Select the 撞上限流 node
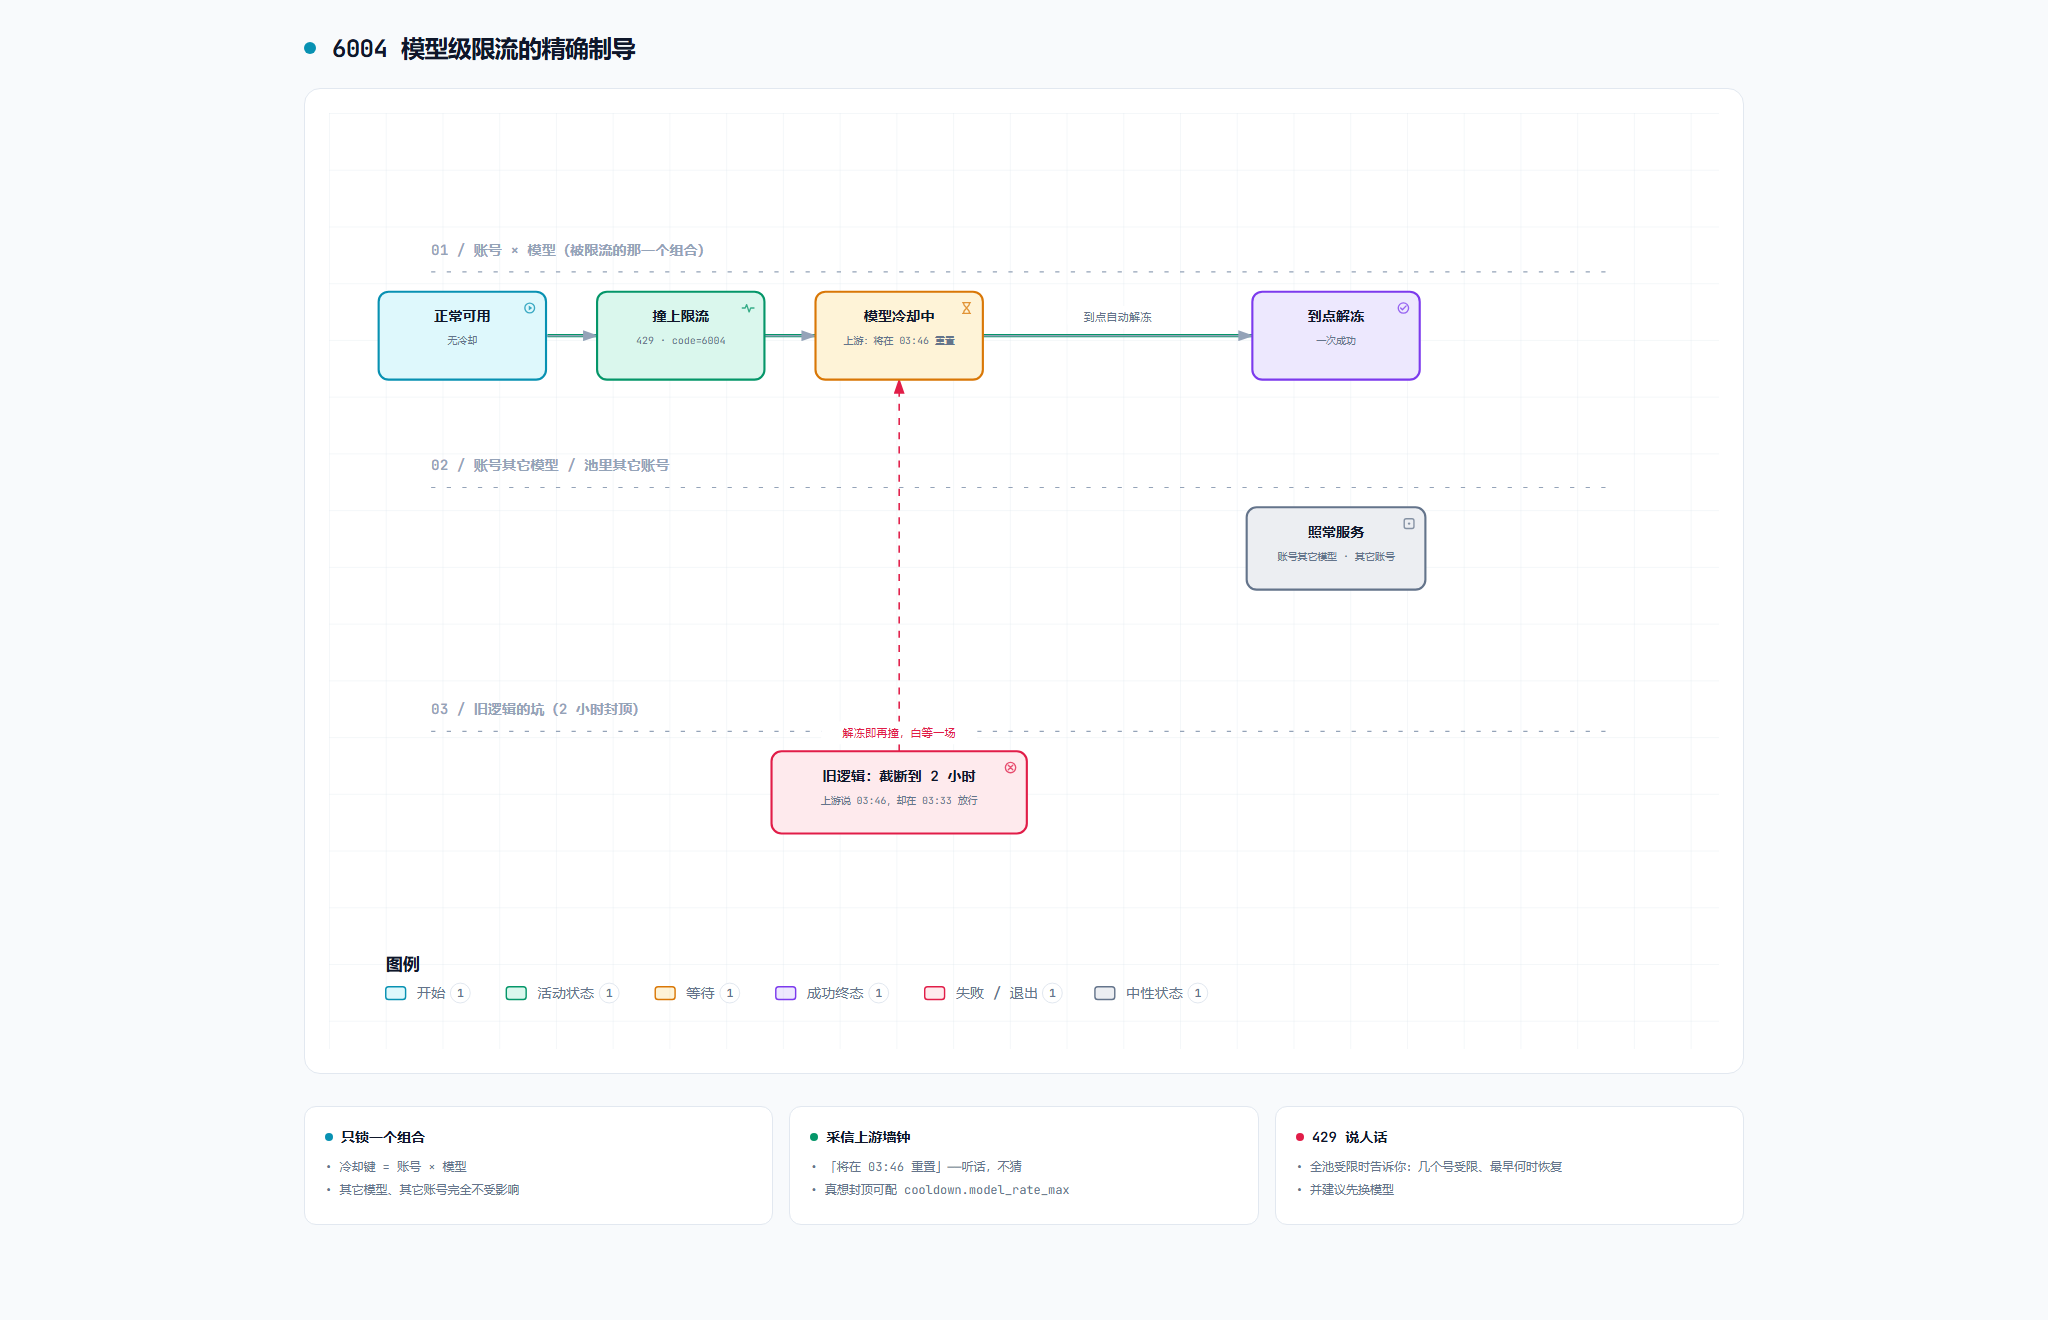Screen dimensions: 2048x1320 681,336
